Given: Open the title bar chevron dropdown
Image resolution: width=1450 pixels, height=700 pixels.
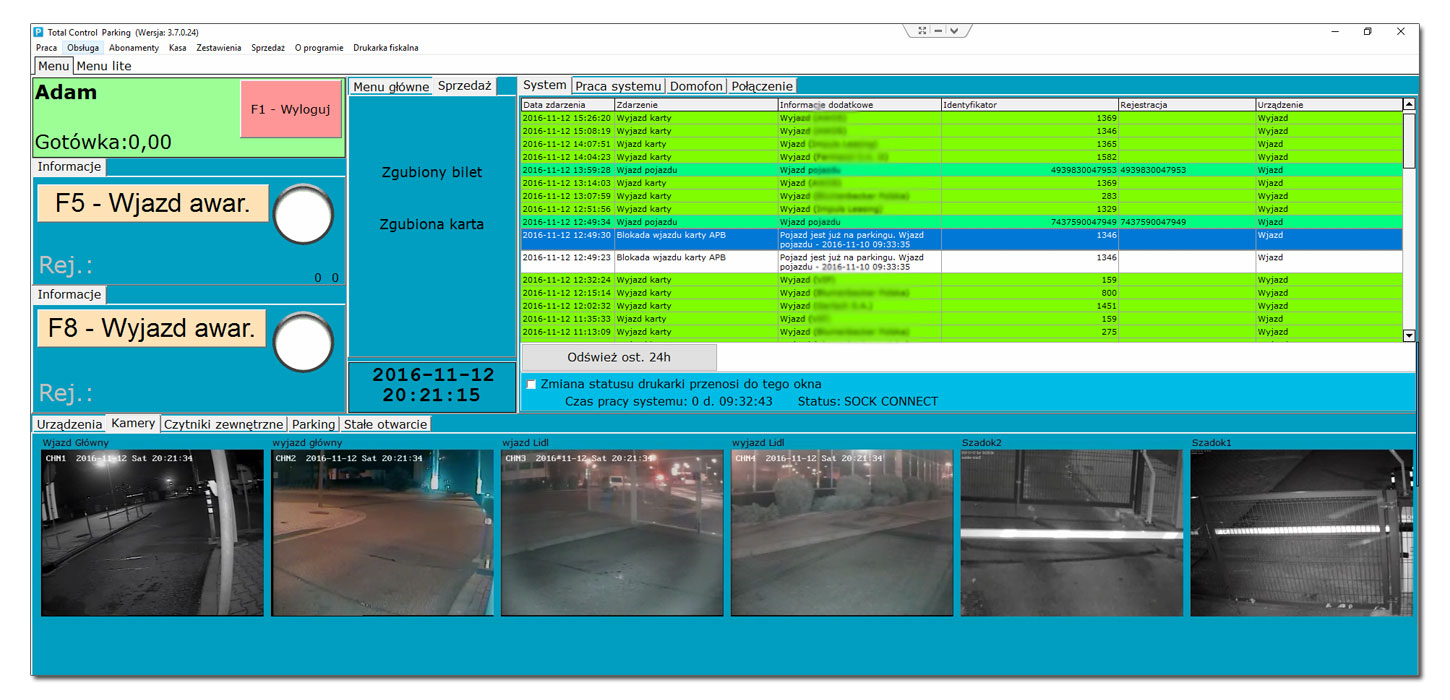Looking at the screenshot, I should click(954, 31).
